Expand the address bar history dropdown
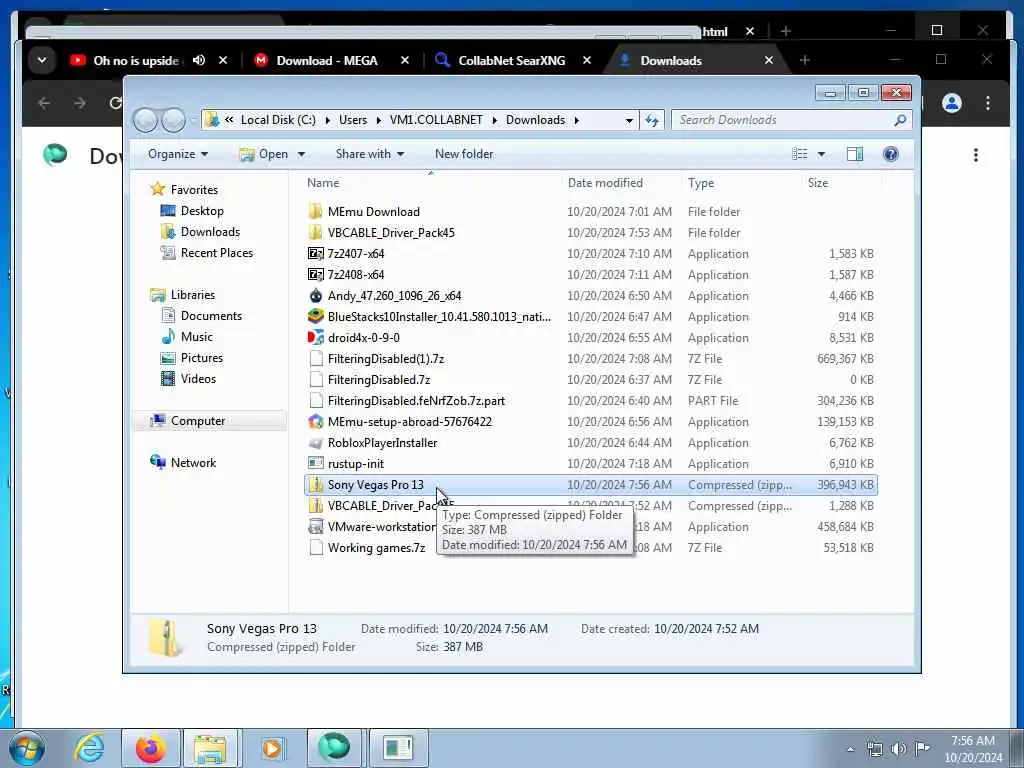Screen dimensions: 1024x768 (x=629, y=120)
